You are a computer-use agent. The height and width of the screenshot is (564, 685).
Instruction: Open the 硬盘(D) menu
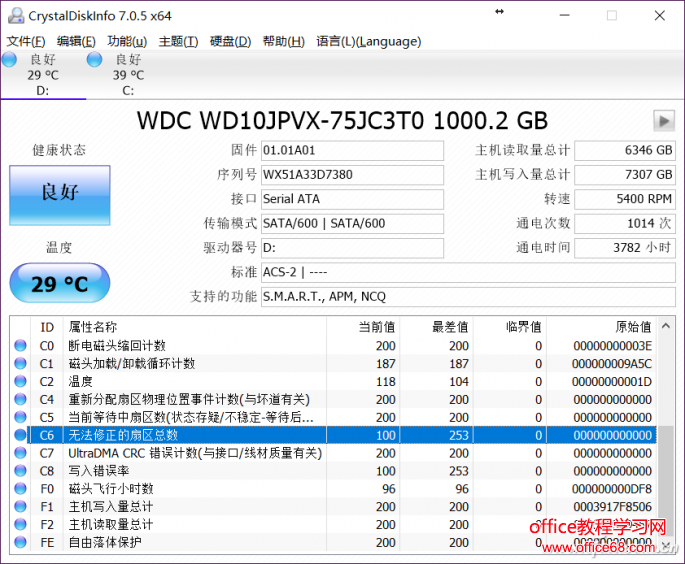[230, 41]
